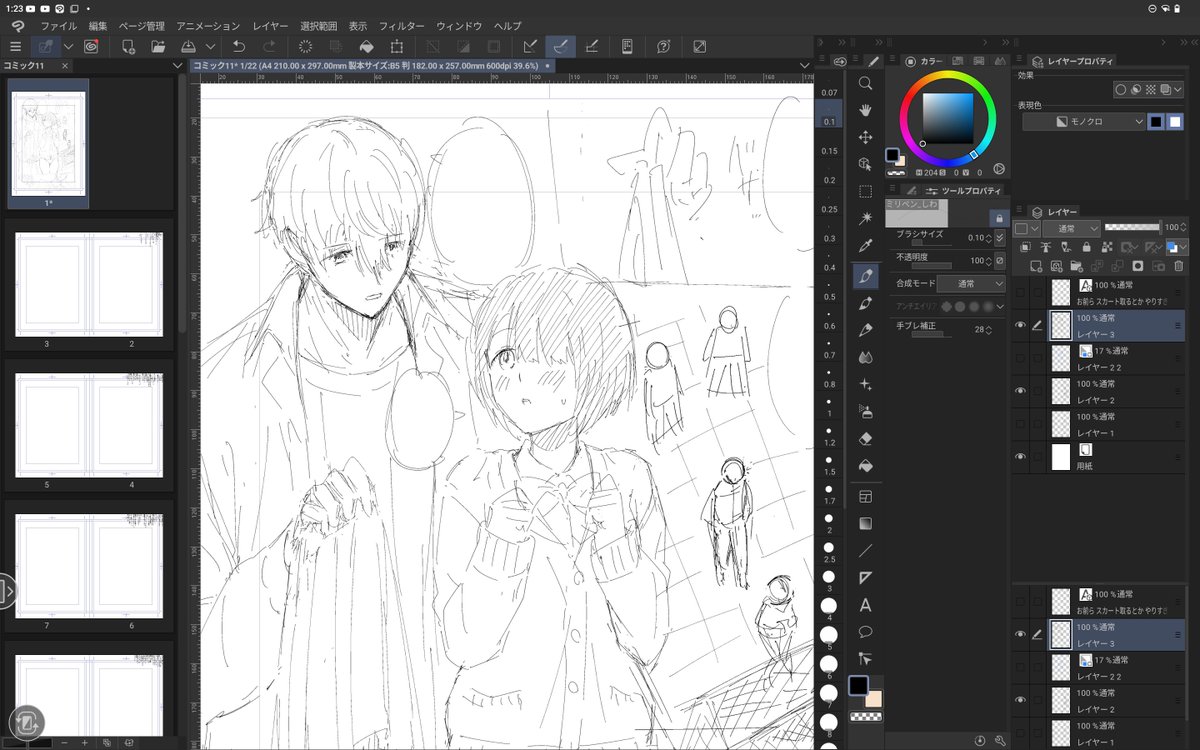Select the Zoom magnifier tool
1200x750 pixels.
(866, 83)
